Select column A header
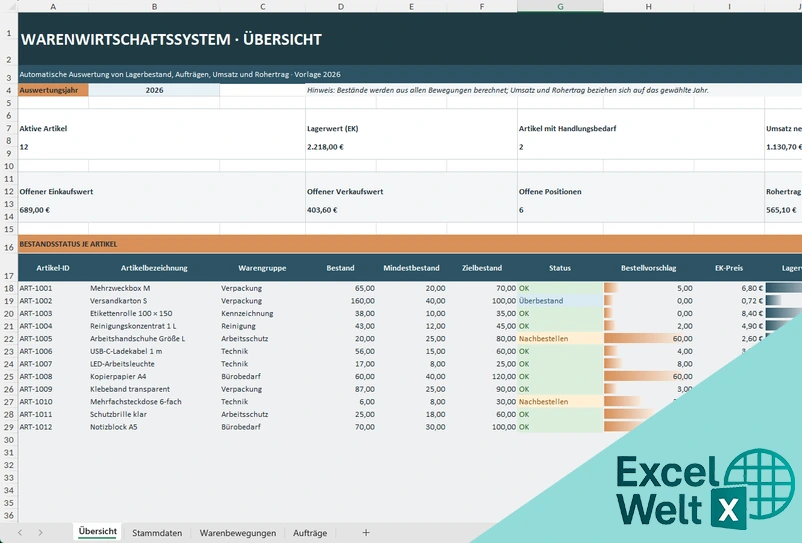 tap(53, 6)
